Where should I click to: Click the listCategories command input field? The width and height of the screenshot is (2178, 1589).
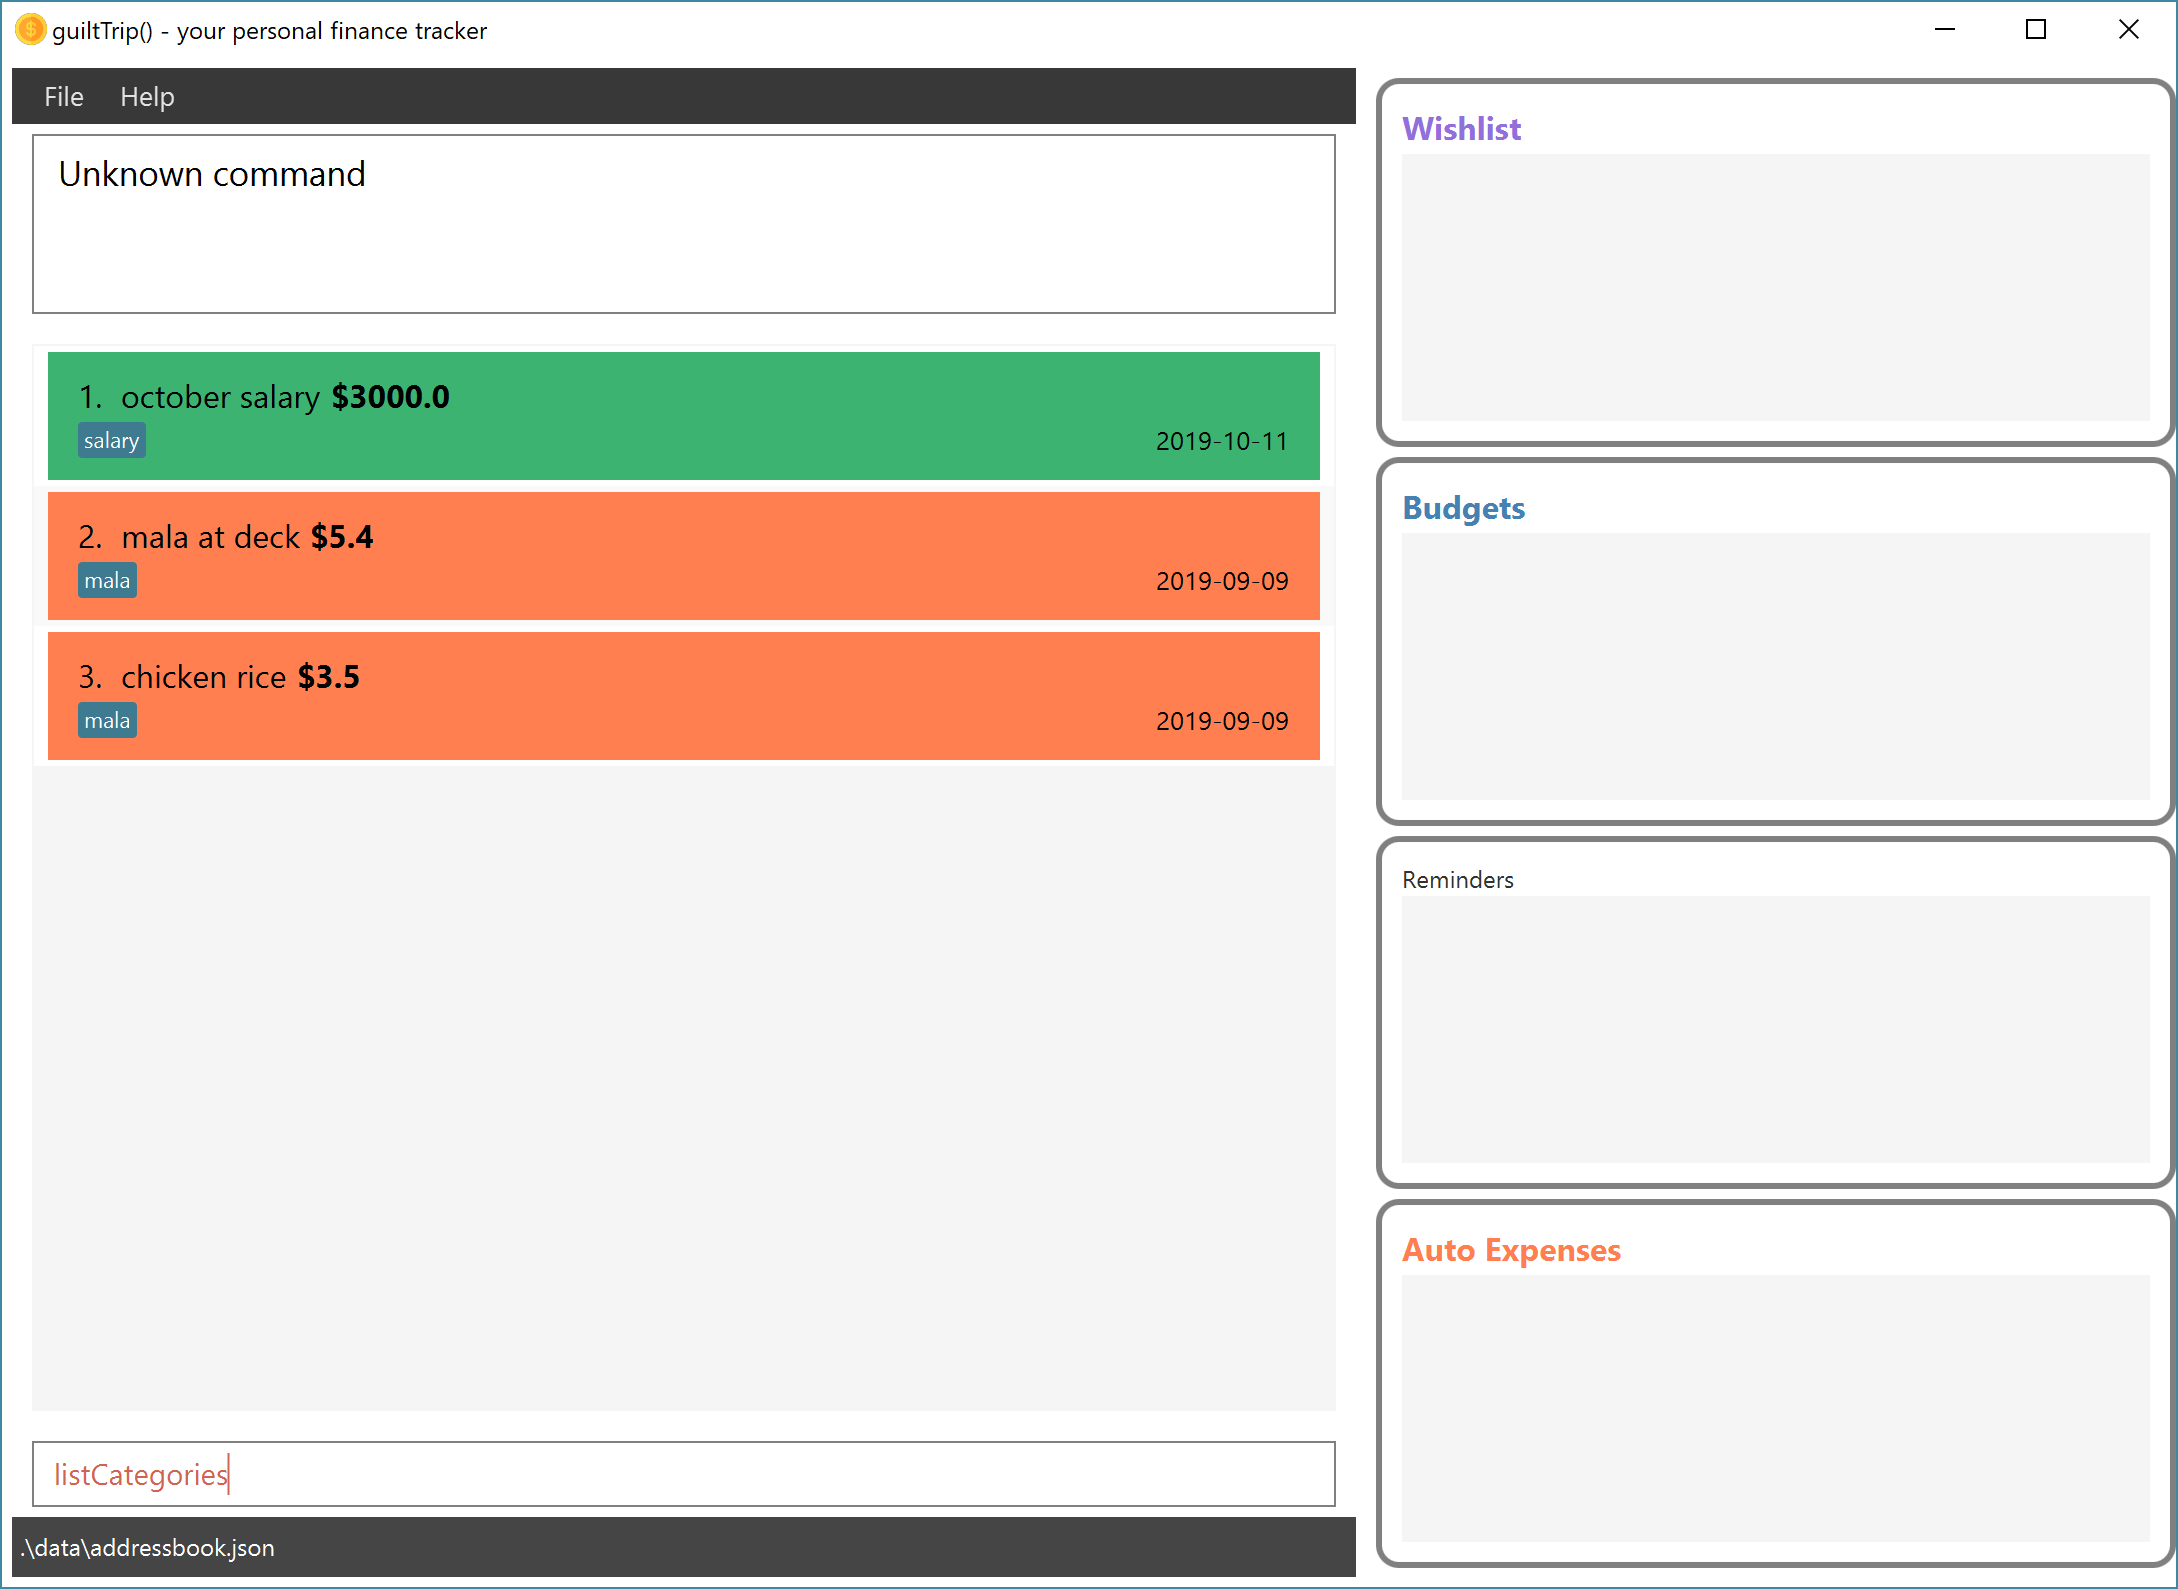[683, 1474]
